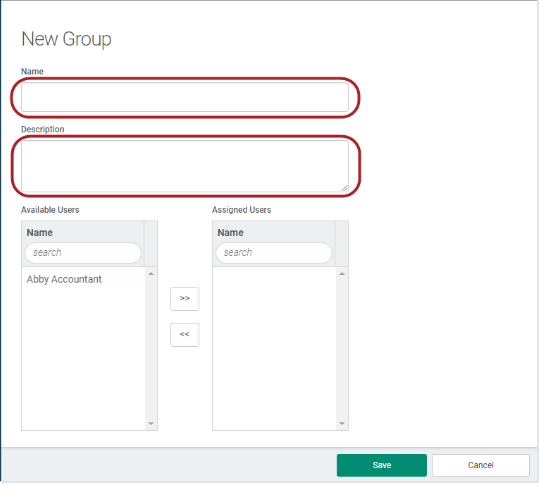Assign user with the >> button
The width and height of the screenshot is (539, 487).
click(185, 299)
